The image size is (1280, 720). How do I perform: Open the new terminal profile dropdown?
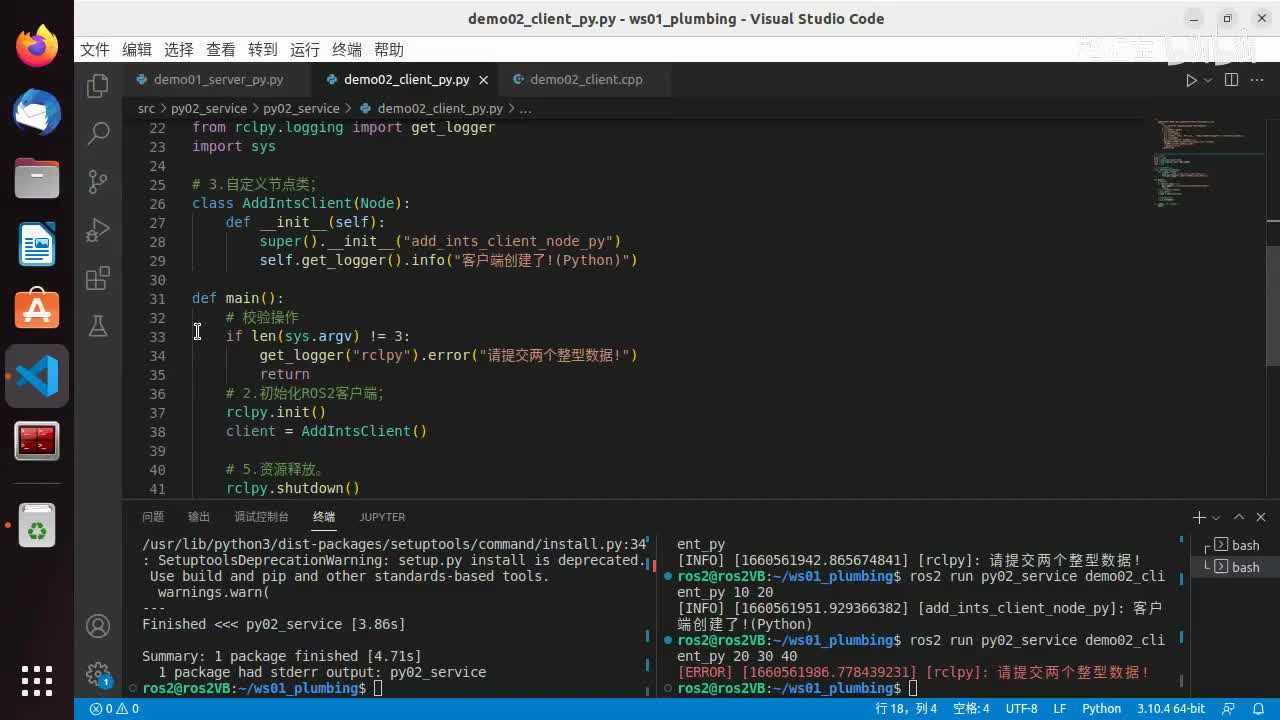pos(1216,518)
